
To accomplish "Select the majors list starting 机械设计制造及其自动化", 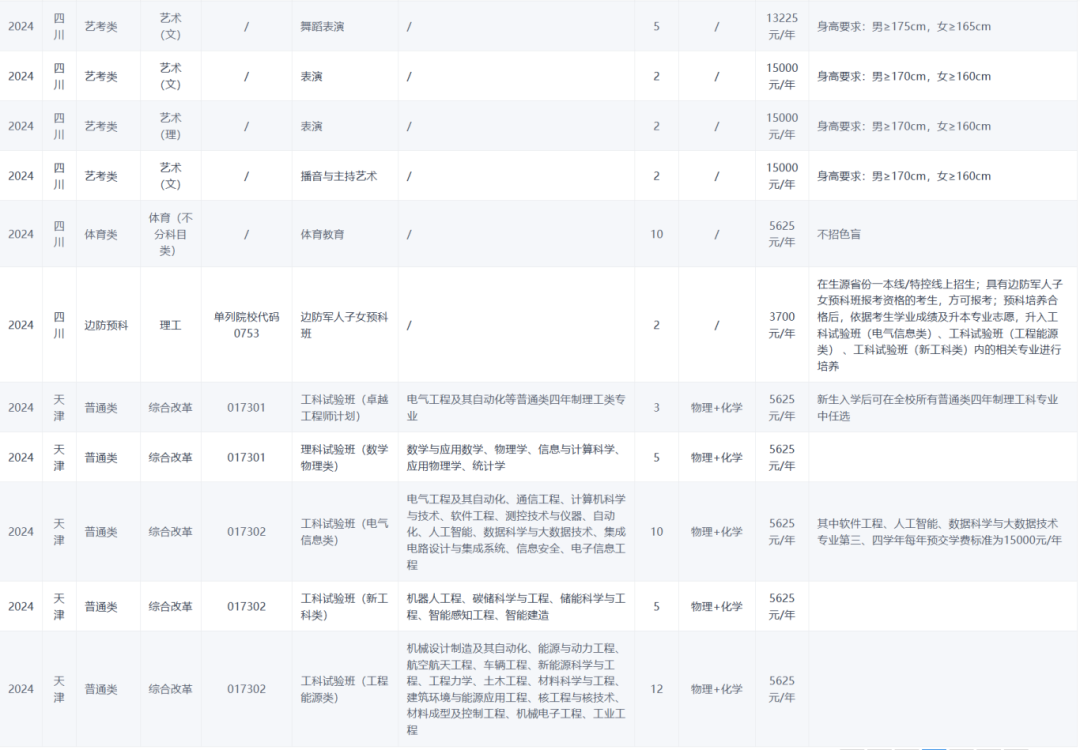I will [516, 689].
